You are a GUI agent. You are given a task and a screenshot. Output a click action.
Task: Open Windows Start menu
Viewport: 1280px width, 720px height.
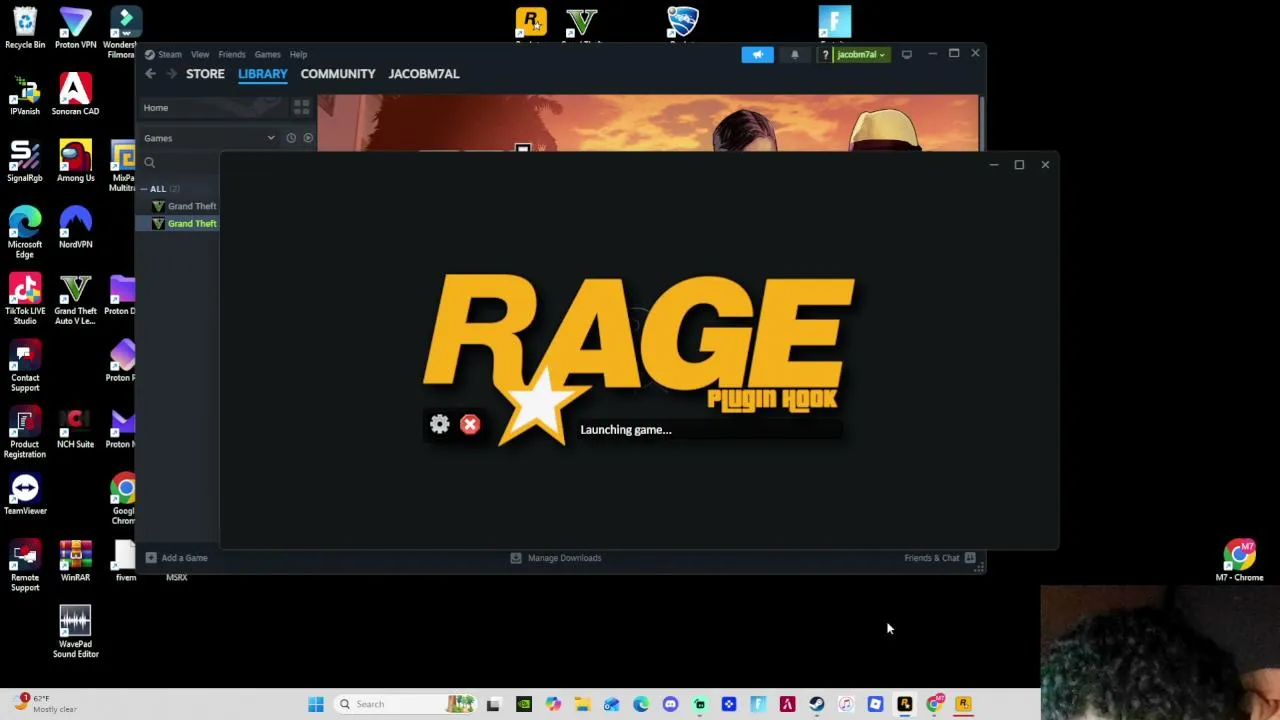tap(316, 704)
